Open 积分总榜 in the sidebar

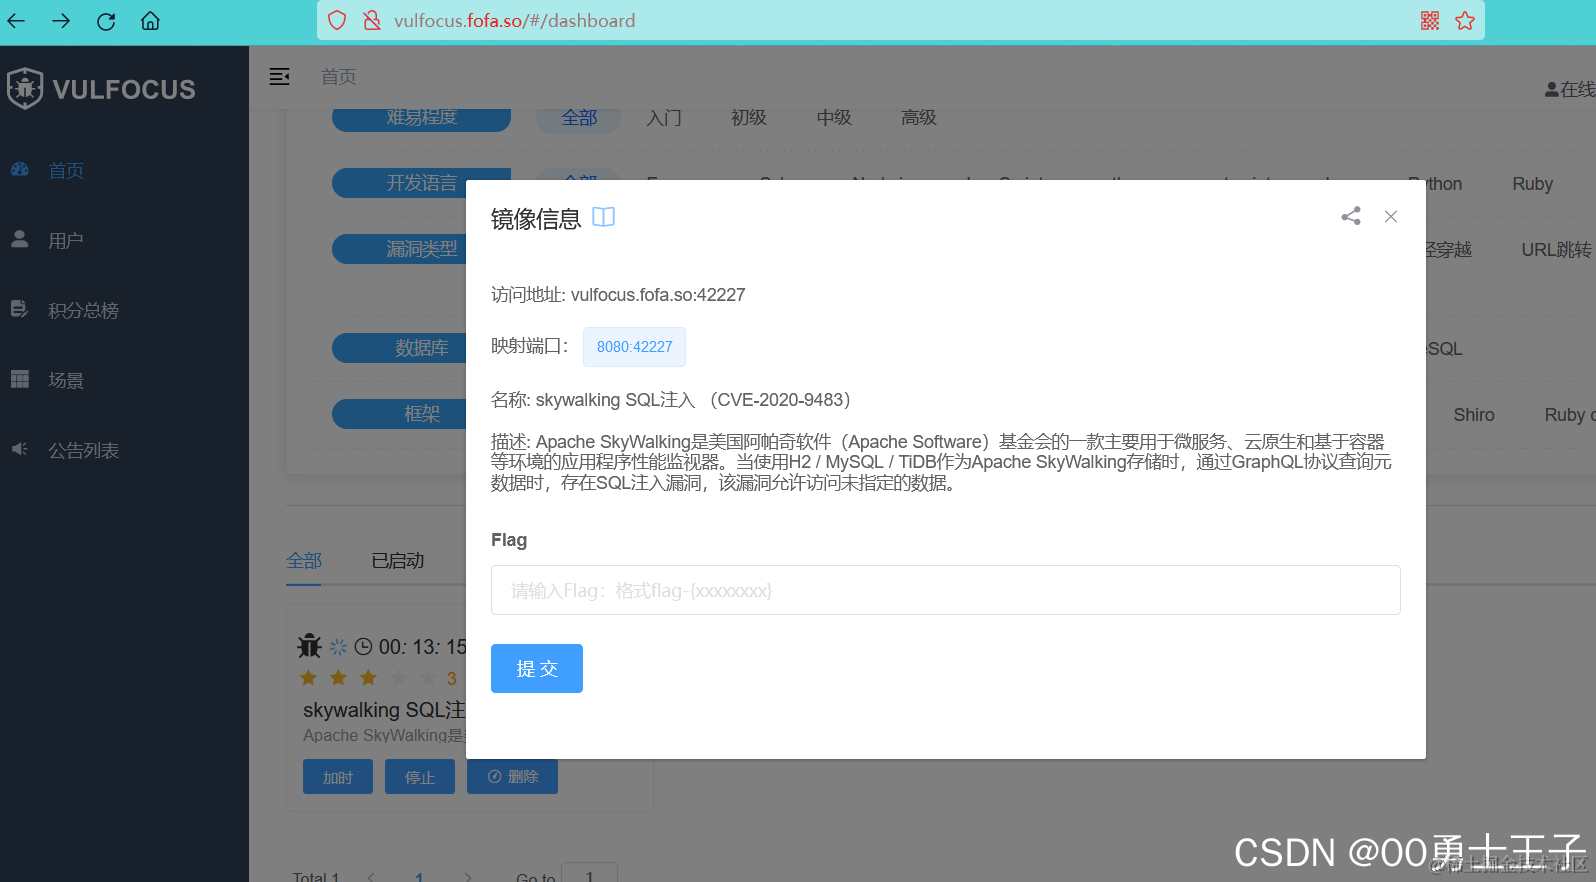pyautogui.click(x=83, y=311)
